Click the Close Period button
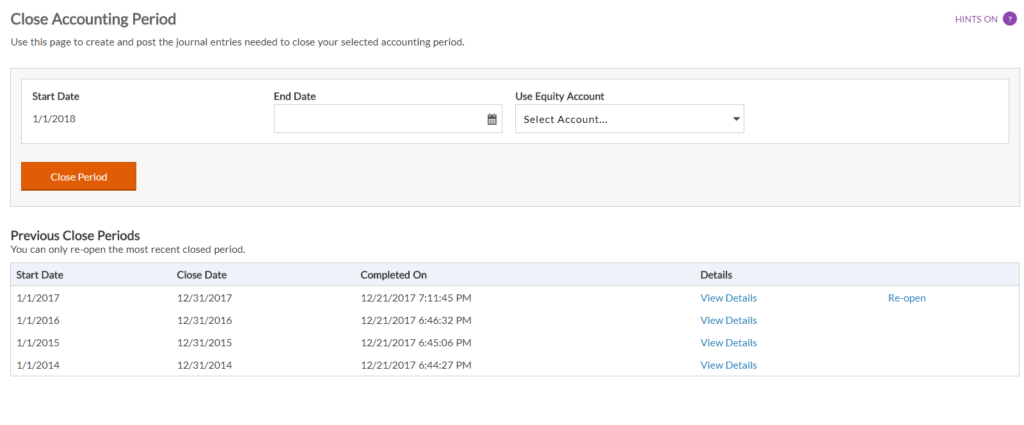The height and width of the screenshot is (425, 1024). coord(78,176)
